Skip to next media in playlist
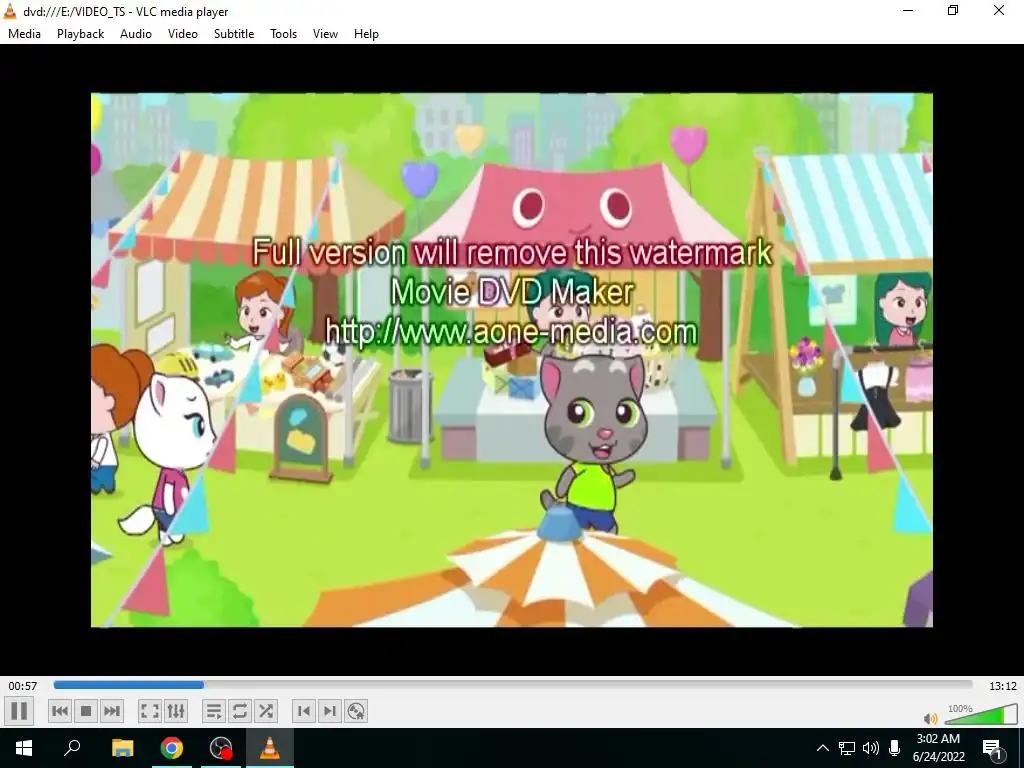Screen dimensions: 1024x768 (x=112, y=711)
